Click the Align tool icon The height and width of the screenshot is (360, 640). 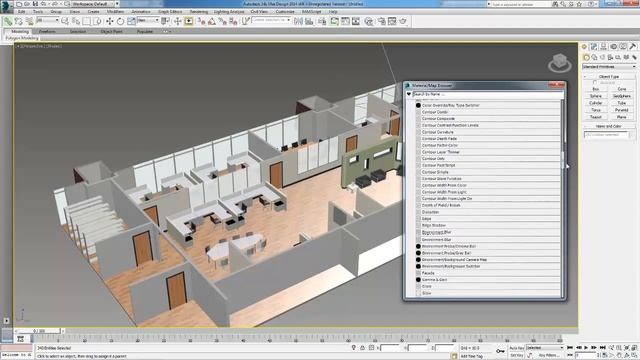(x=309, y=21)
